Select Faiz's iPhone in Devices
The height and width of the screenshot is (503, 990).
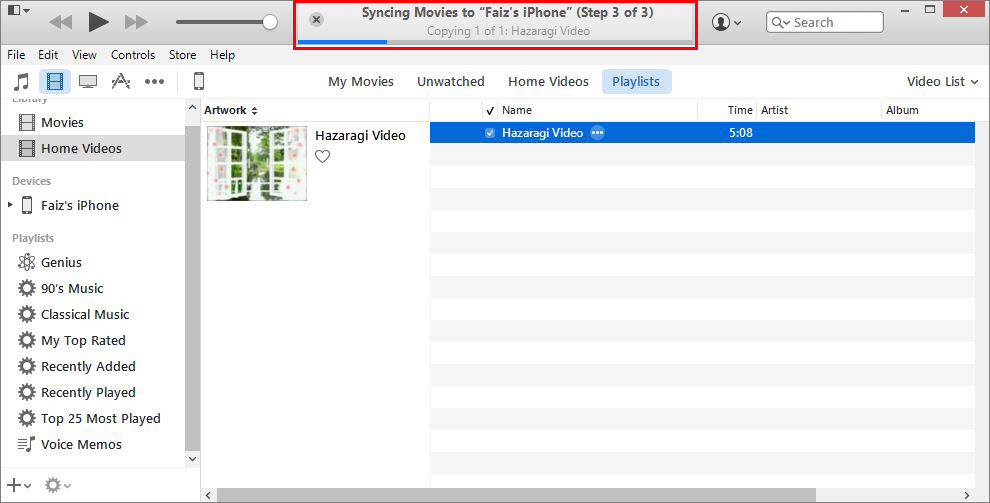click(80, 205)
